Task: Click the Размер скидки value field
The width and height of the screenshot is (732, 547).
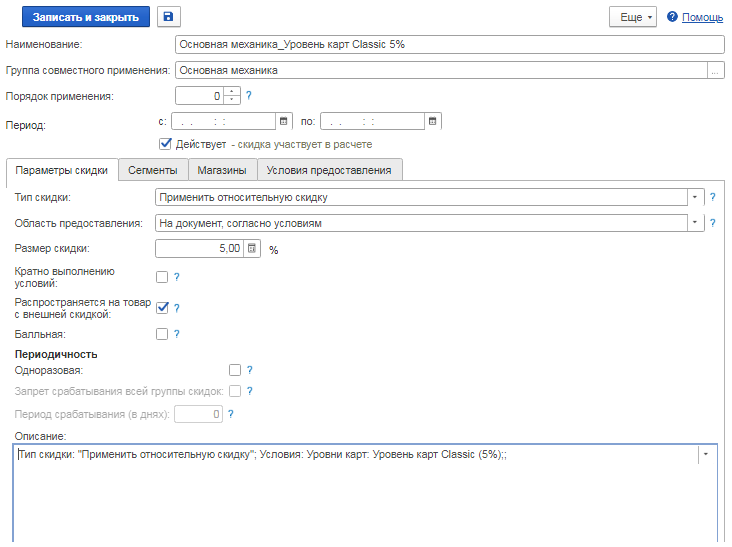Action: click(200, 248)
